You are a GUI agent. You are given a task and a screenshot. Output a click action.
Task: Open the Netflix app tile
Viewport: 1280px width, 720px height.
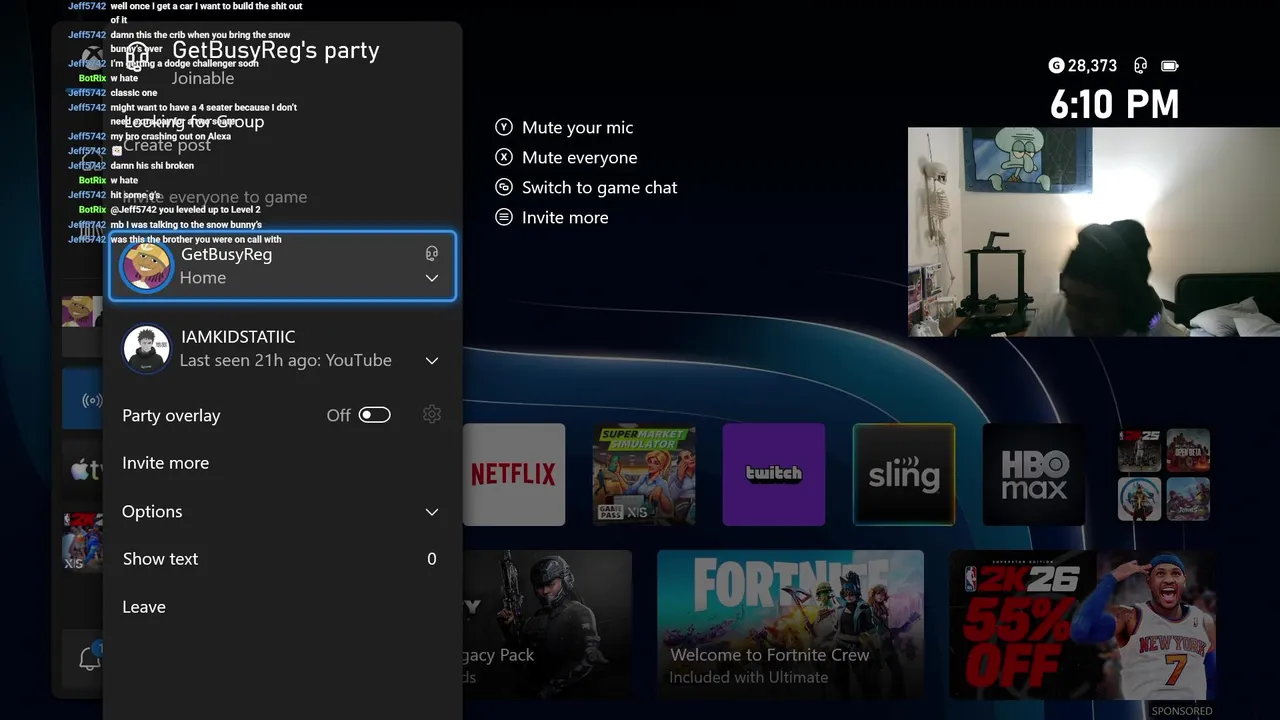[x=514, y=474]
